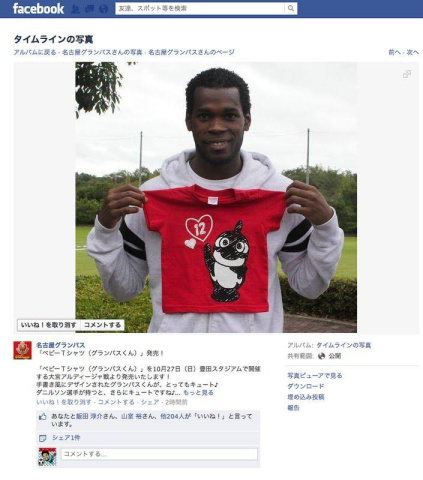Click the user avatar beside comment box
Screen dimensions: 423x480
click(x=48, y=457)
